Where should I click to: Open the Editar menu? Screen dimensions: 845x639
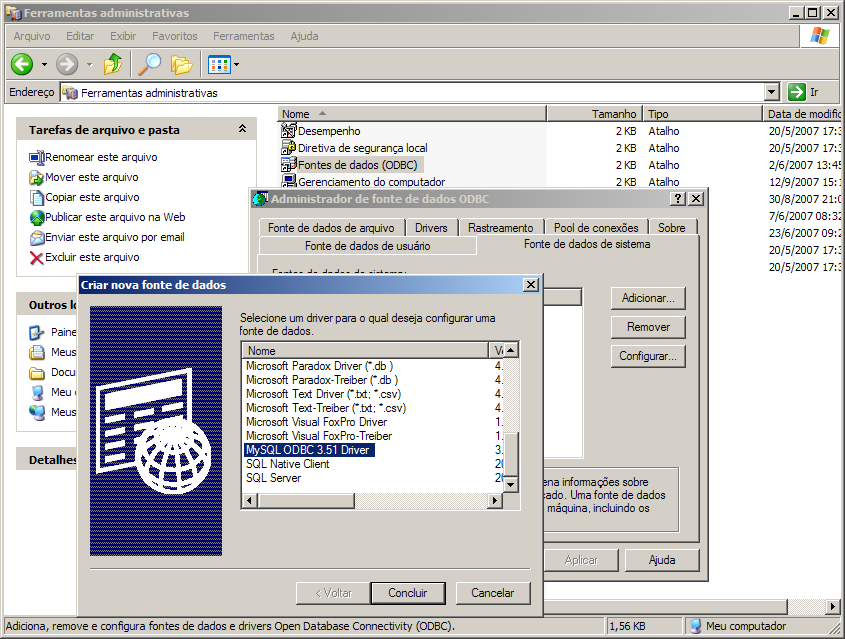click(x=80, y=36)
